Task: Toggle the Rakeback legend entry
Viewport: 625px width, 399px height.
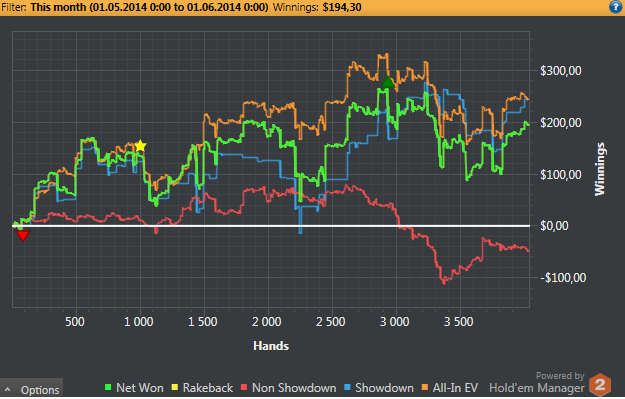Action: click(202, 388)
